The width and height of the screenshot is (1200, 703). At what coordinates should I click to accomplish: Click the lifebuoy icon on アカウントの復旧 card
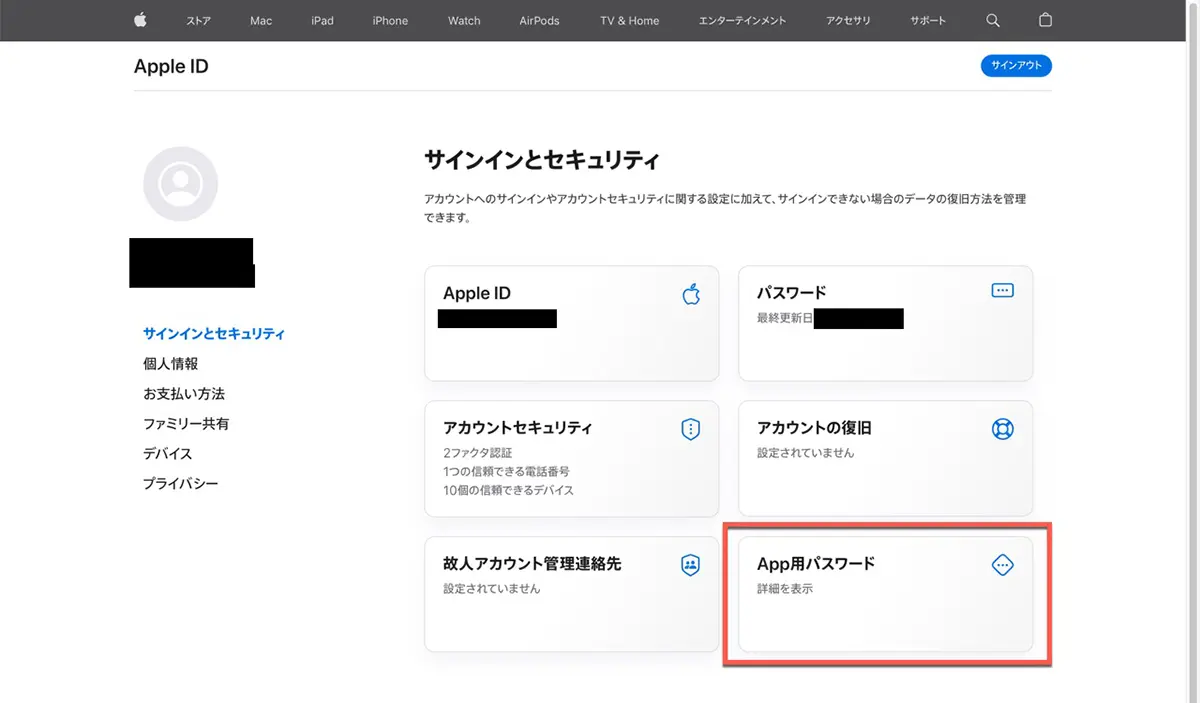[x=1002, y=429]
